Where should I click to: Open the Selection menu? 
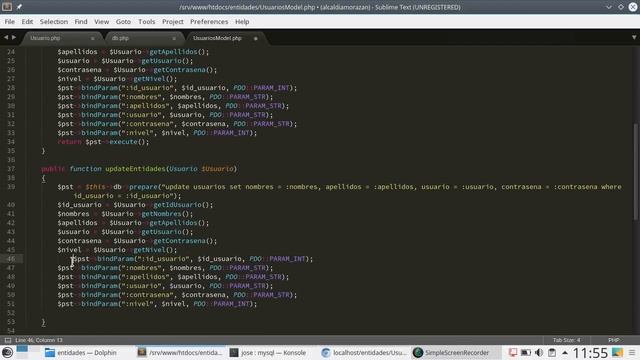[x=54, y=22]
